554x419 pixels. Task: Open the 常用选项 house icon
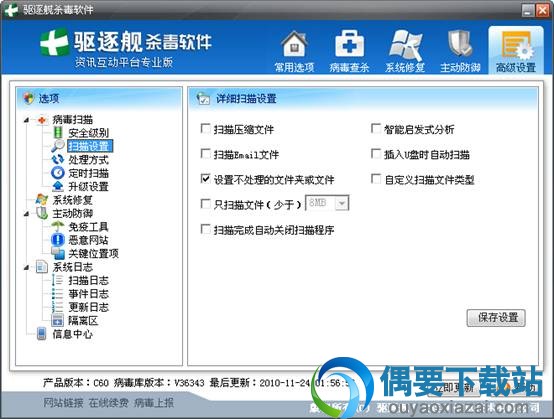294,44
